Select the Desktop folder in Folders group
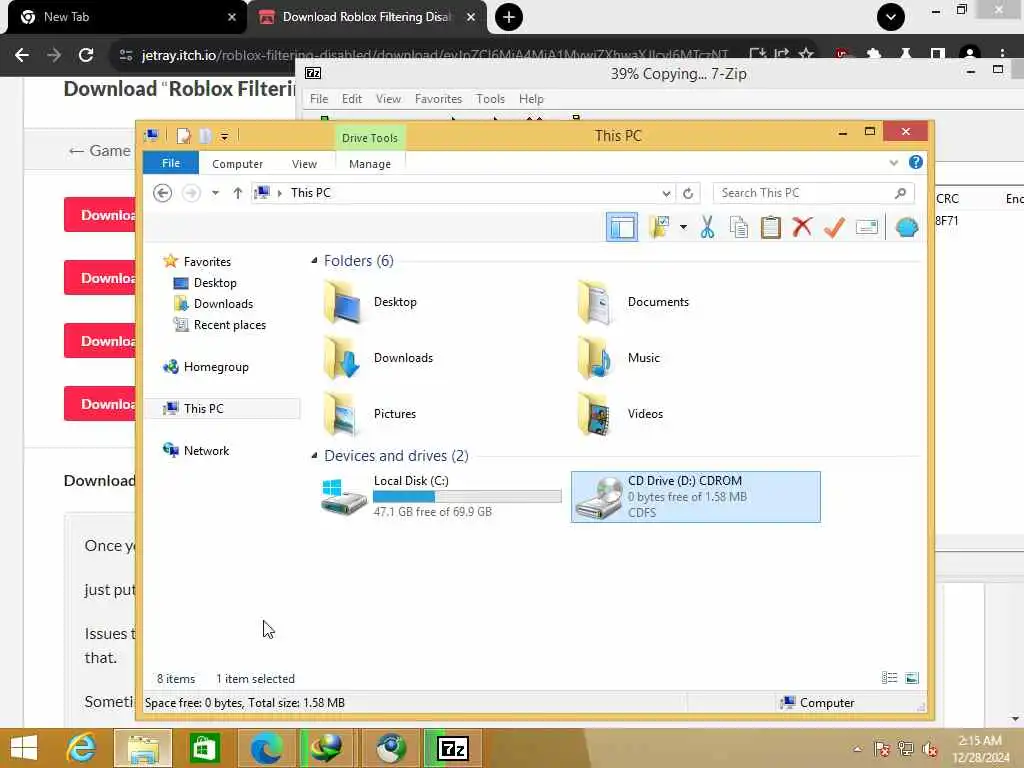Screen dimensions: 1024x768 click(371, 302)
